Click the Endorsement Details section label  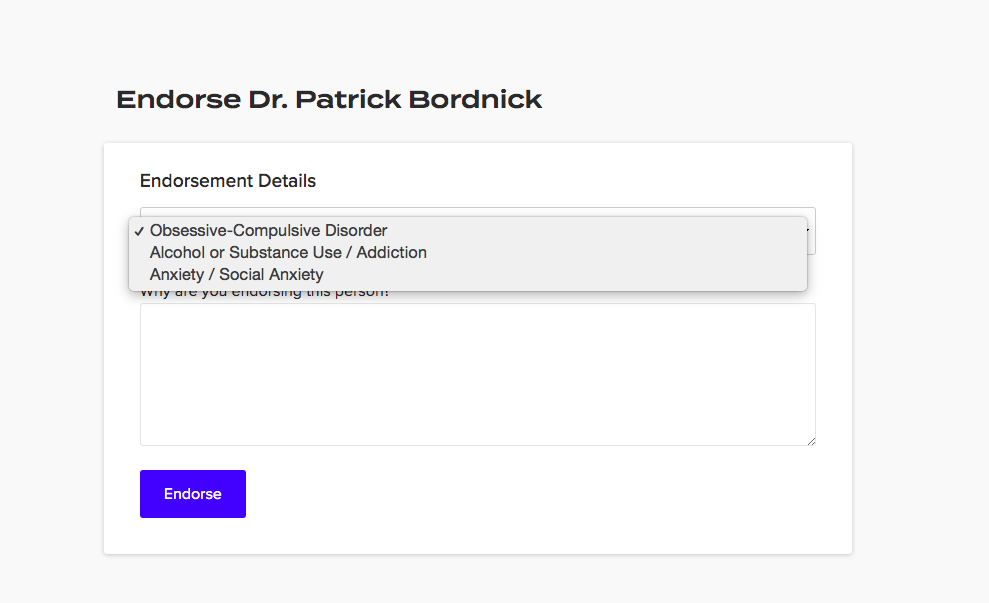tap(228, 181)
